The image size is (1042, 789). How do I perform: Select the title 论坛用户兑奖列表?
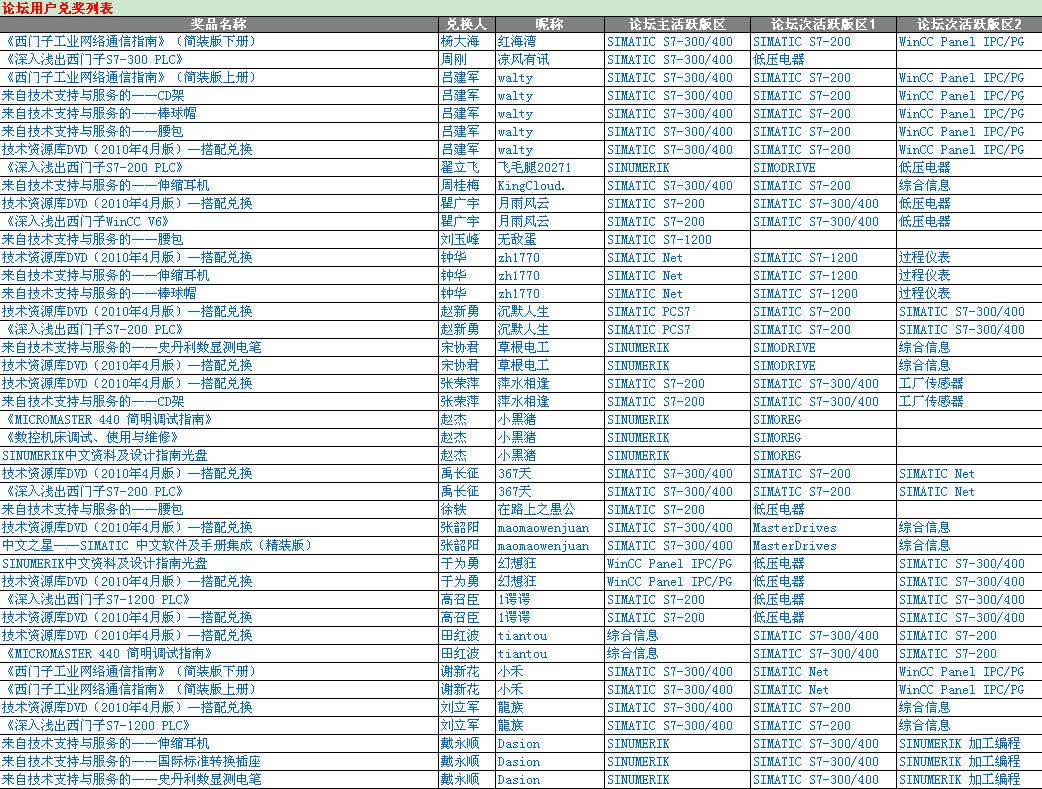point(57,8)
